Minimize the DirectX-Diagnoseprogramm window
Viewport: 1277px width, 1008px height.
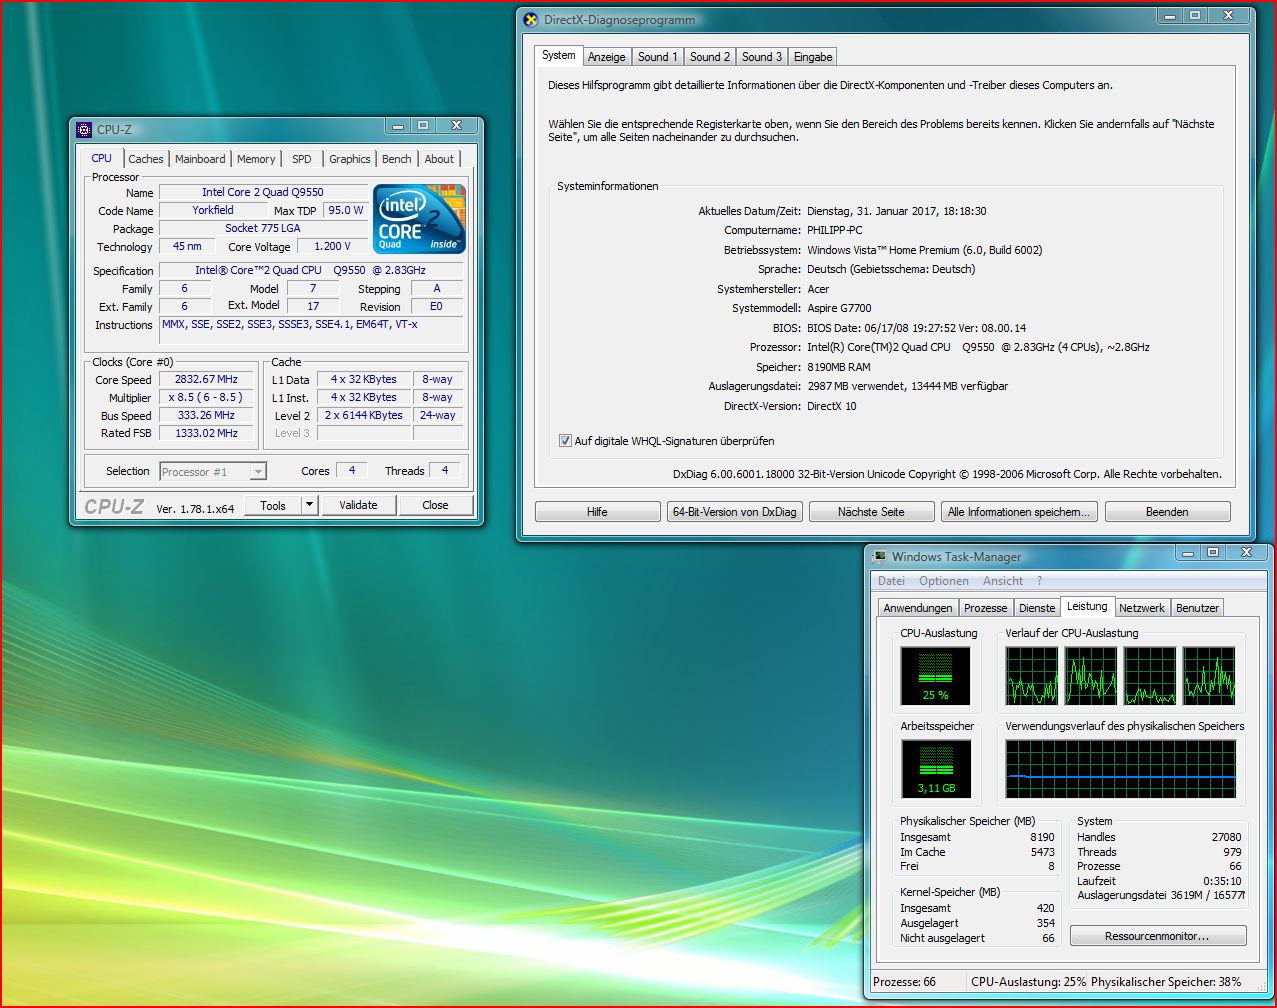tap(1170, 15)
